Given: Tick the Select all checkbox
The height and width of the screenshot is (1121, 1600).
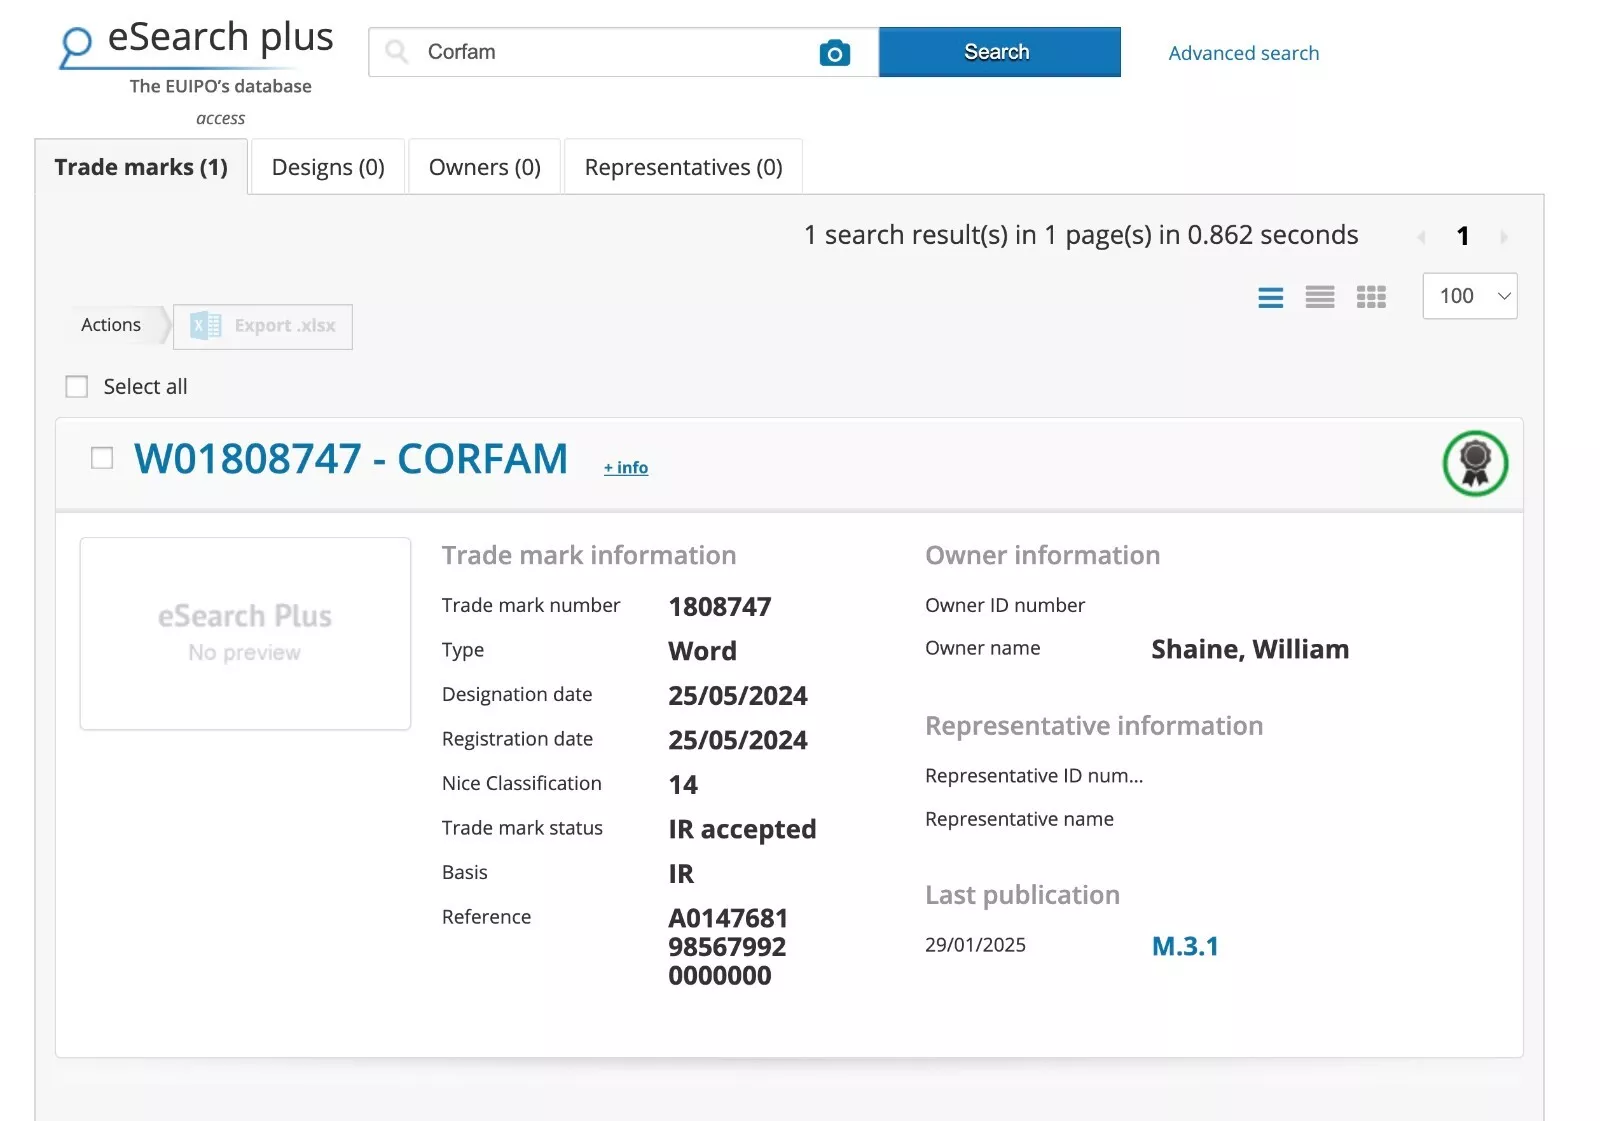Looking at the screenshot, I should click(77, 387).
